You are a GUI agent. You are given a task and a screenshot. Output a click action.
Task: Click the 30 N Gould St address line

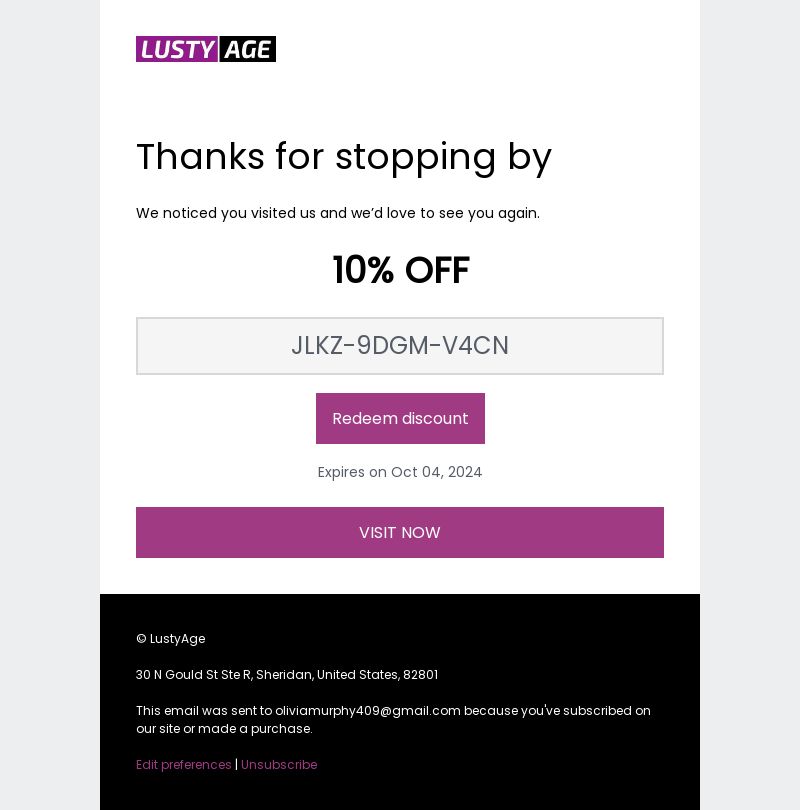click(x=287, y=674)
